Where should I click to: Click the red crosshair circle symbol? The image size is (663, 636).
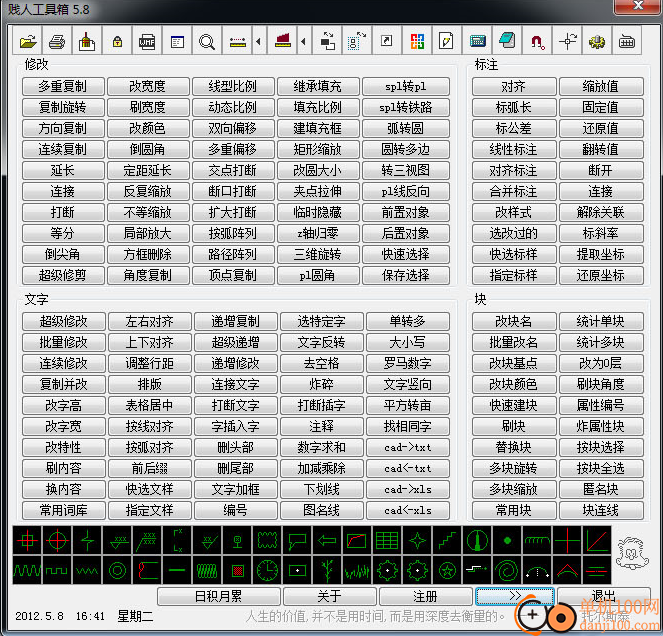[58, 540]
